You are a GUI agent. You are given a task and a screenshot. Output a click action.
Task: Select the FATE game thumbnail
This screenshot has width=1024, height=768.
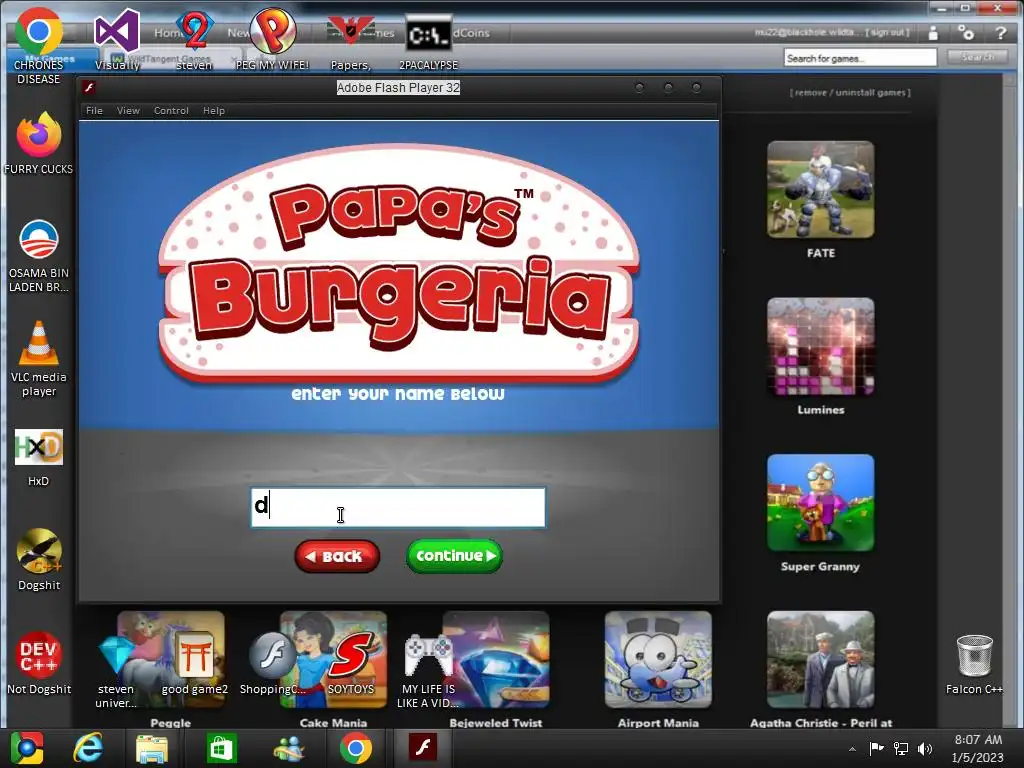pos(821,189)
